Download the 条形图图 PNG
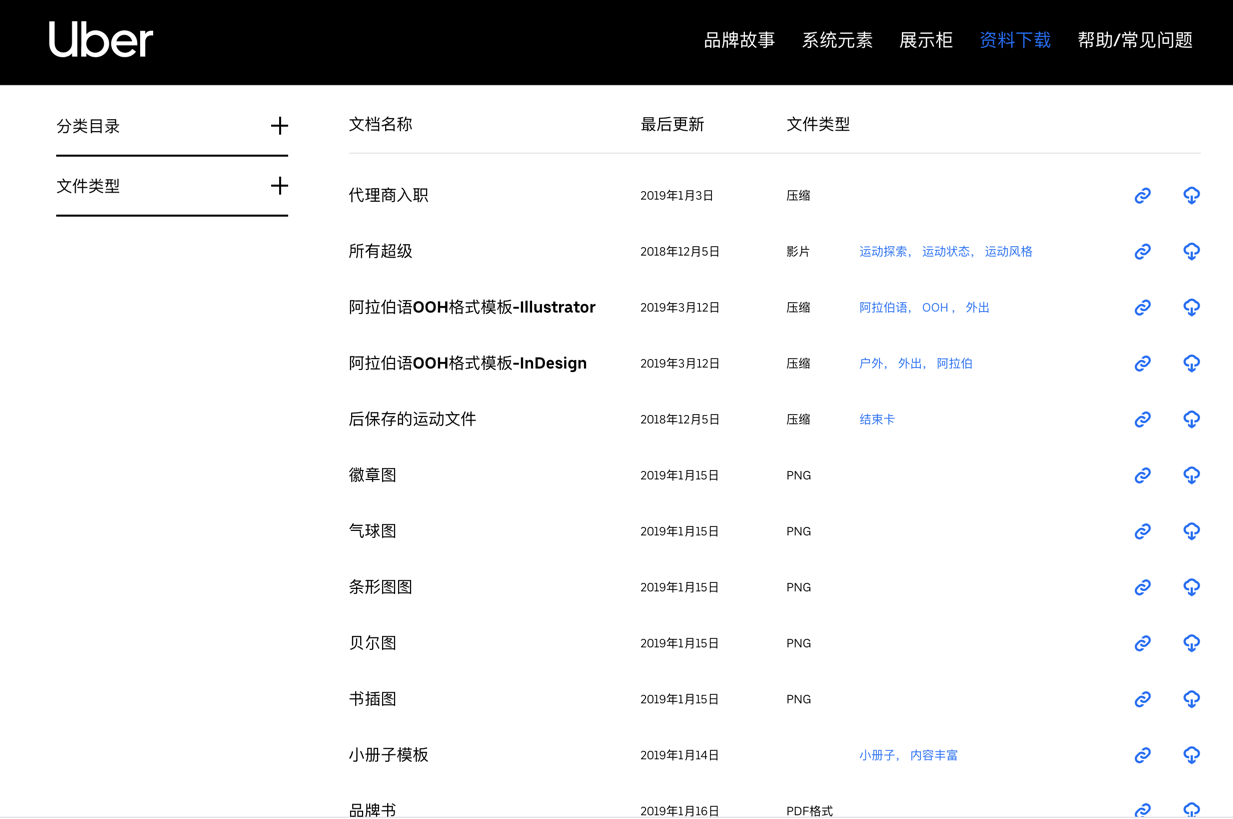 pyautogui.click(x=1191, y=588)
